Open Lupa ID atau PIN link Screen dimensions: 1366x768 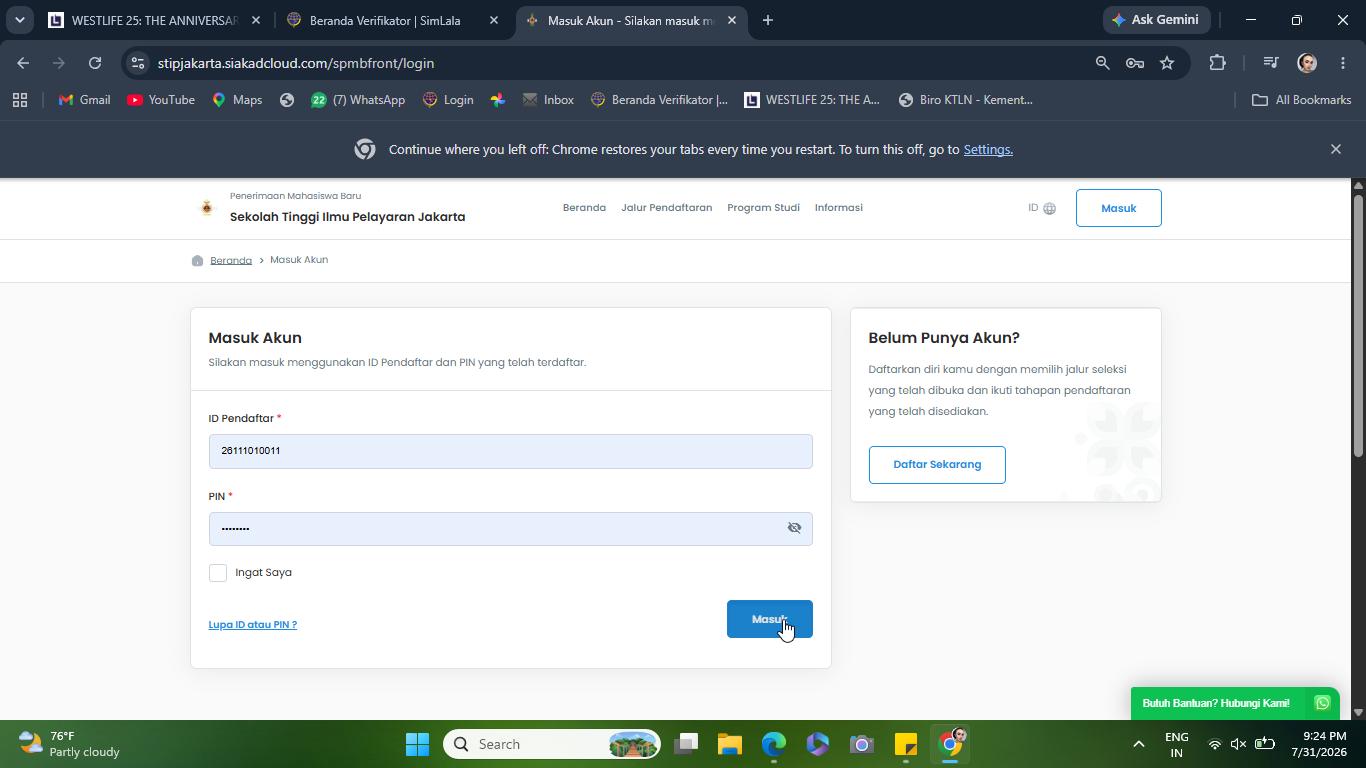pyautogui.click(x=253, y=625)
